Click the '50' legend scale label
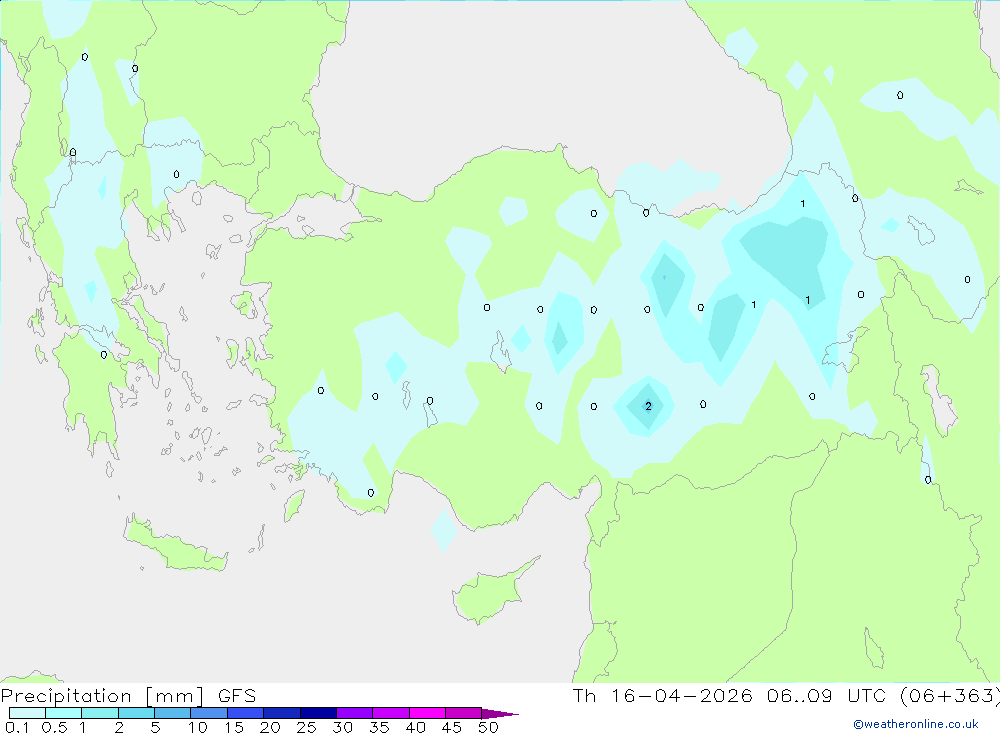Viewport: 1000px width, 733px height. (x=488, y=727)
